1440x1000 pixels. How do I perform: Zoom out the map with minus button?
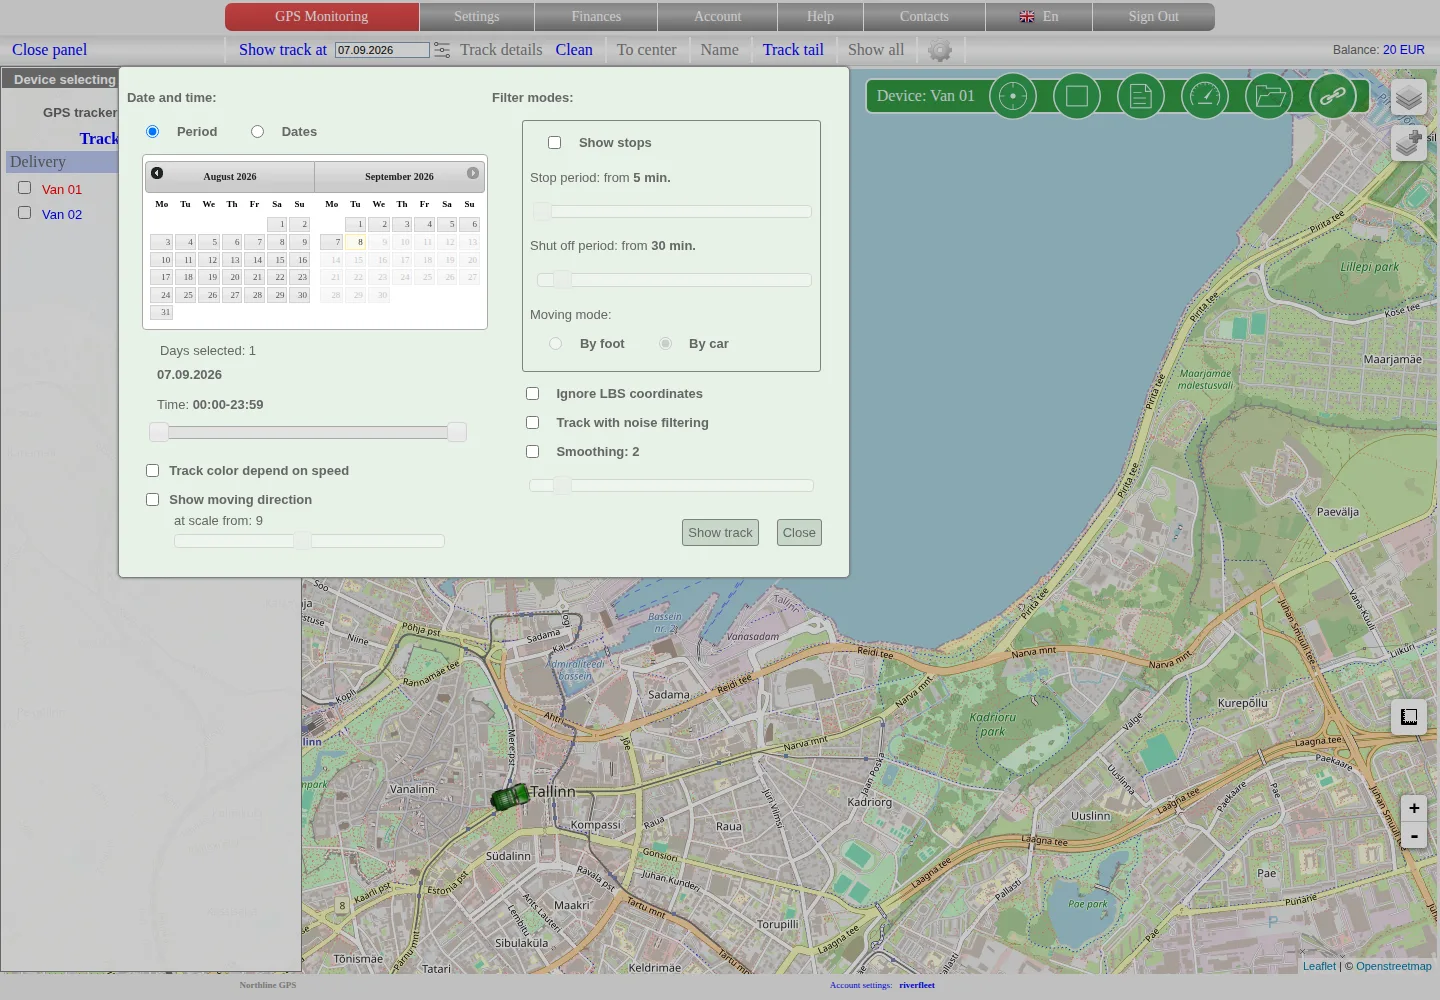click(x=1414, y=835)
